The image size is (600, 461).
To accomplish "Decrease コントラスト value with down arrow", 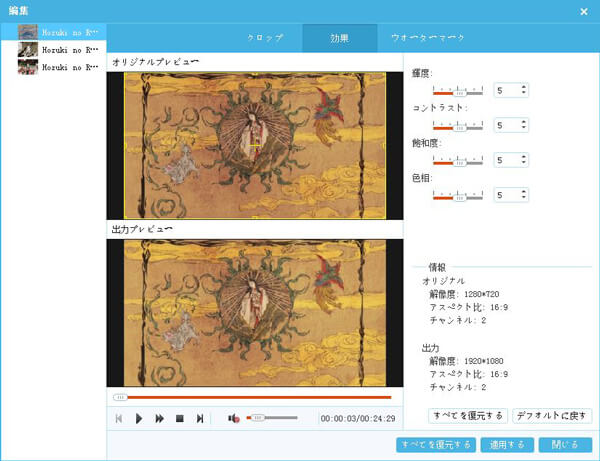I will click(x=524, y=129).
